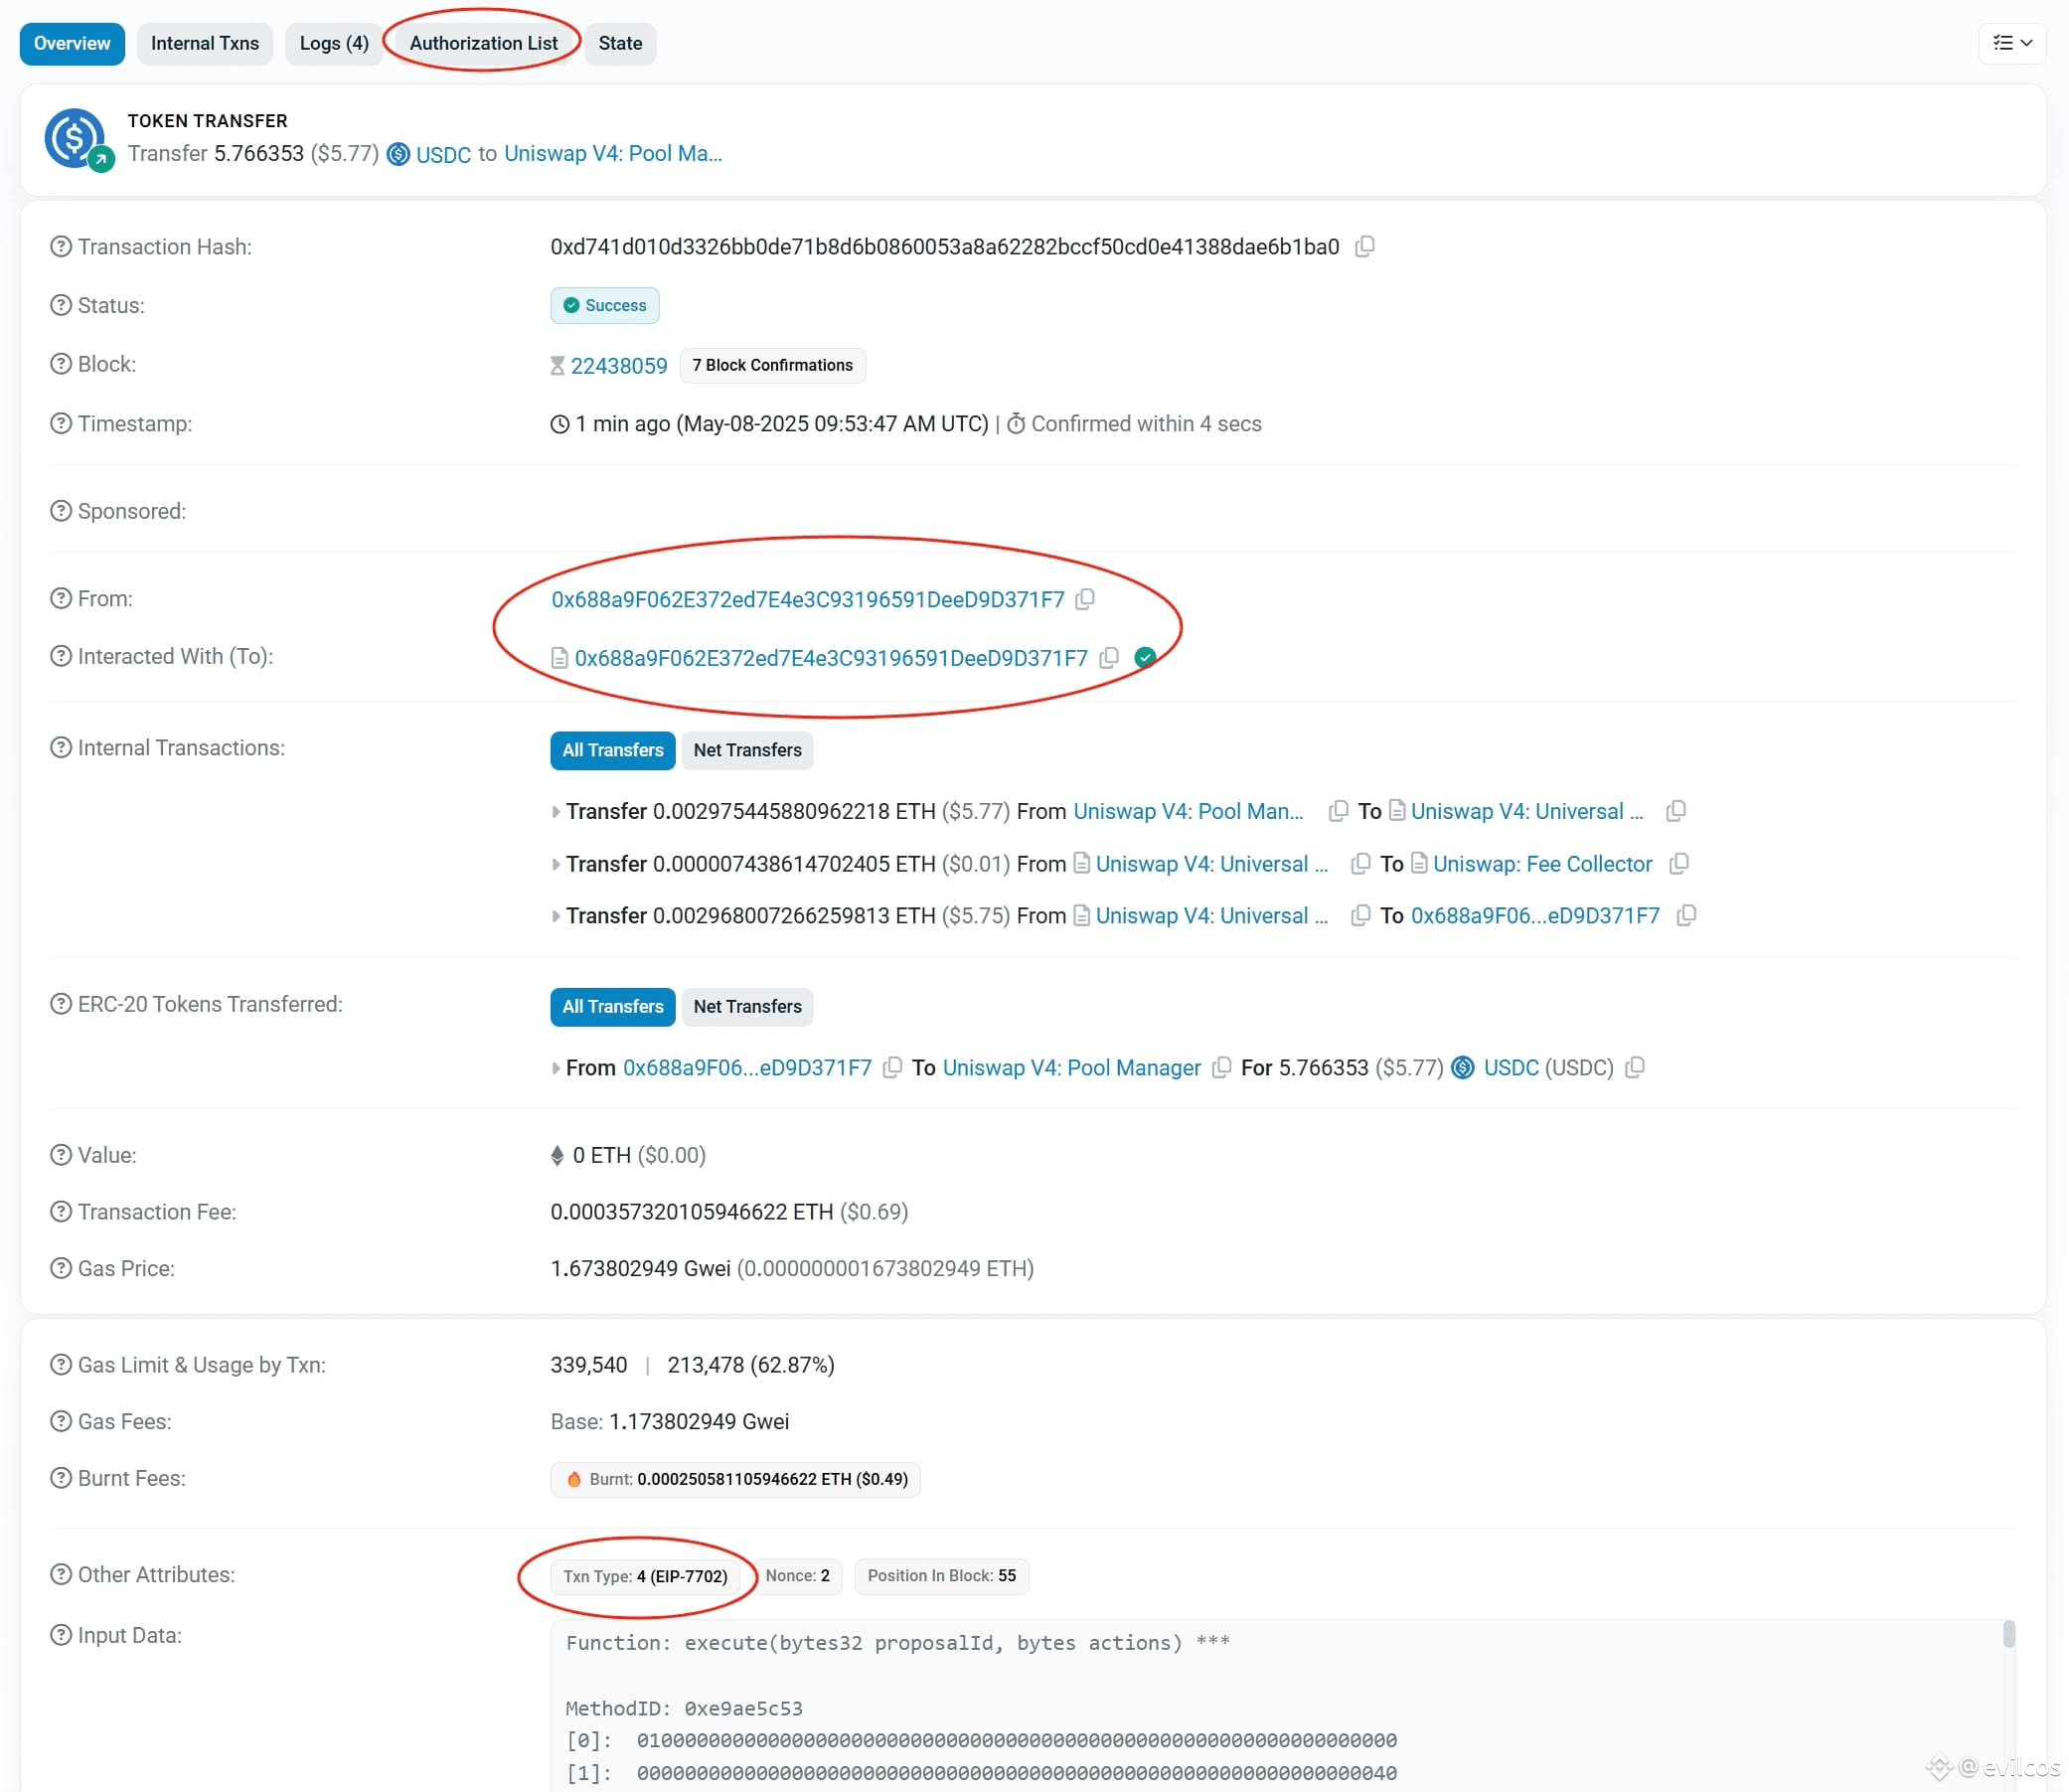Open USDC link in ERC-20 transfer row
This screenshot has height=1792, width=2069.
[1511, 1068]
